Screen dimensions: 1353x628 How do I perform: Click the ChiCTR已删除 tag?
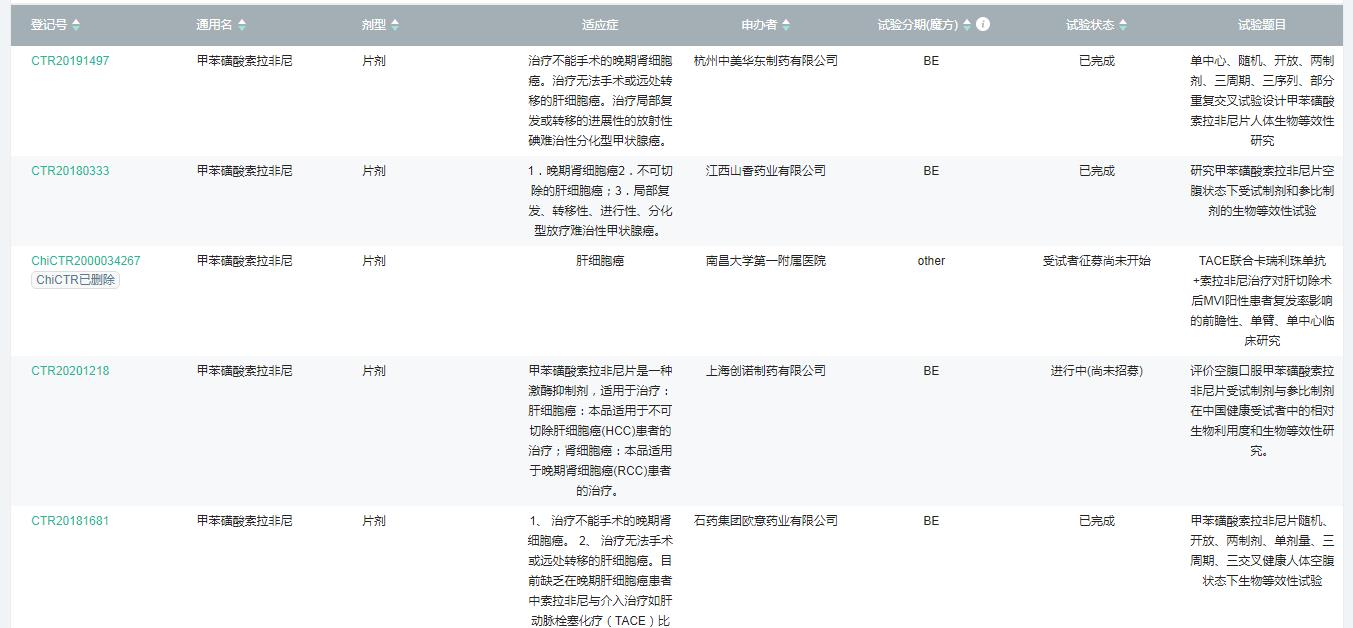pyautogui.click(x=75, y=281)
